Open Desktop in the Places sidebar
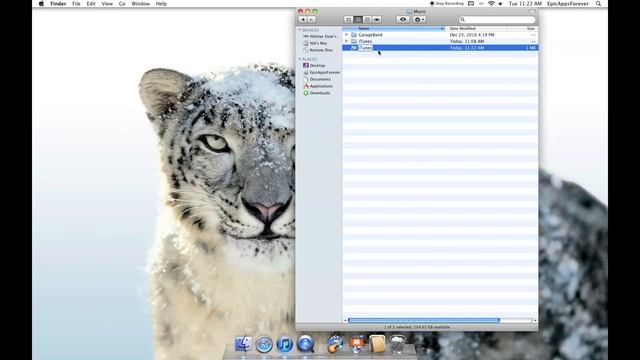This screenshot has height=360, width=640. [x=314, y=66]
